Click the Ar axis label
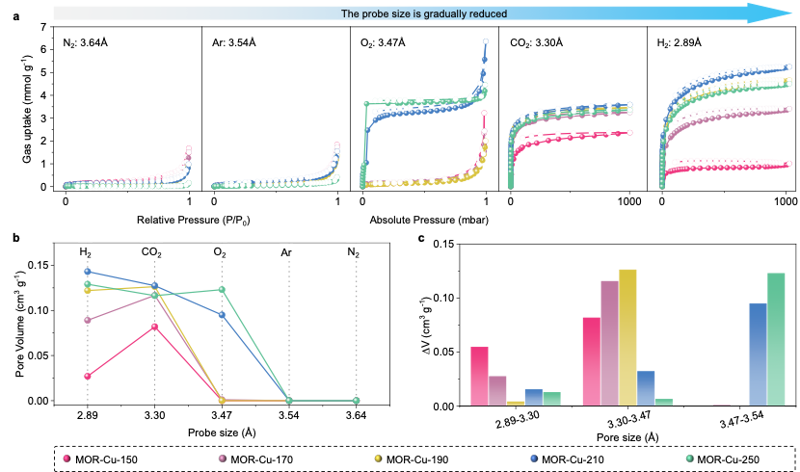The height and width of the screenshot is (472, 800). click(x=287, y=254)
